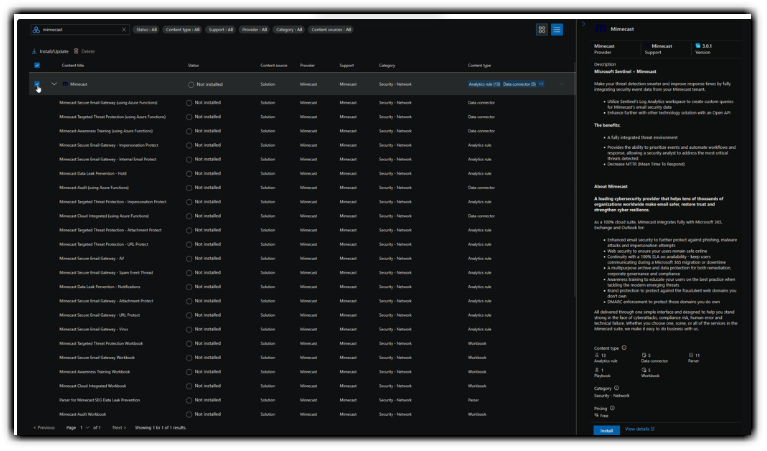
Task: Clear the mimecast search text
Action: tap(124, 30)
